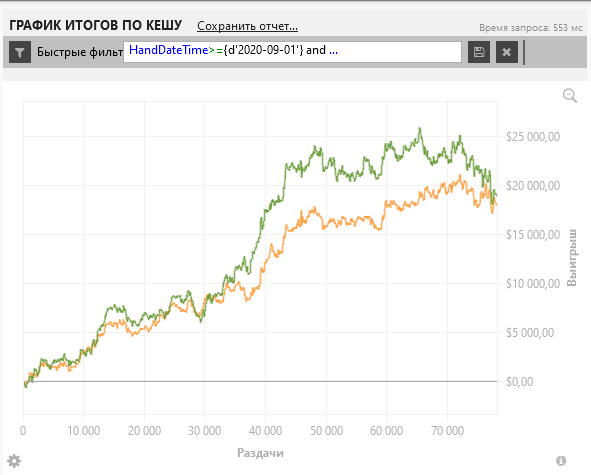The width and height of the screenshot is (591, 475).
Task: Save the current filter with floppy icon
Action: [479, 52]
